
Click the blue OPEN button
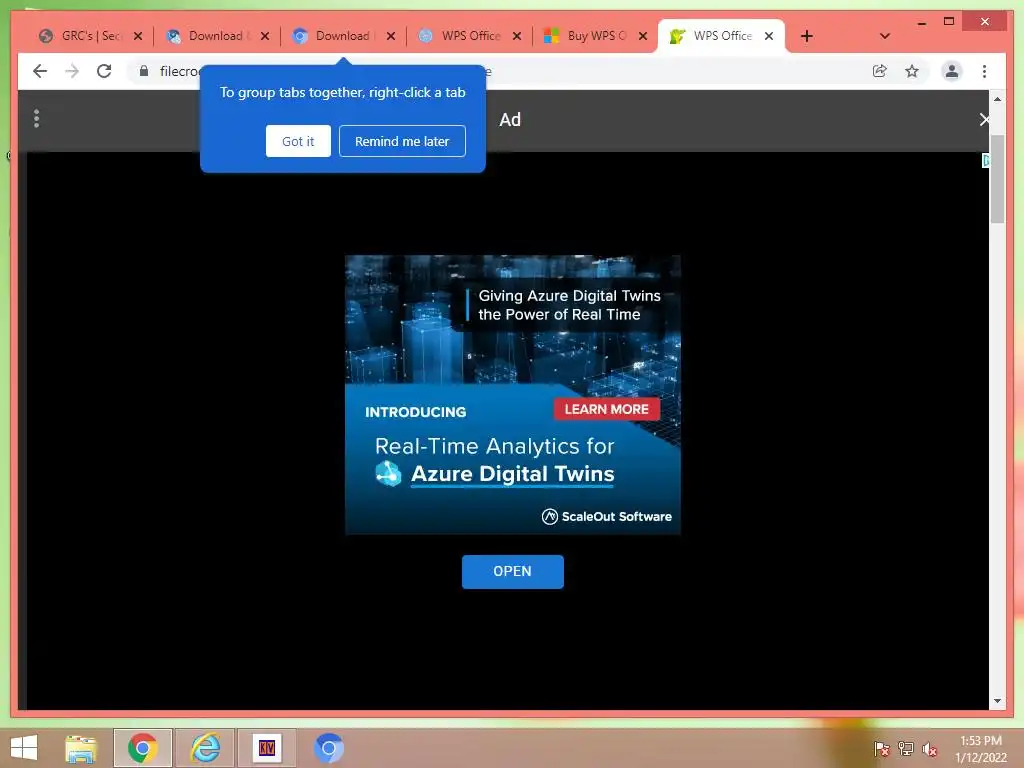click(513, 571)
